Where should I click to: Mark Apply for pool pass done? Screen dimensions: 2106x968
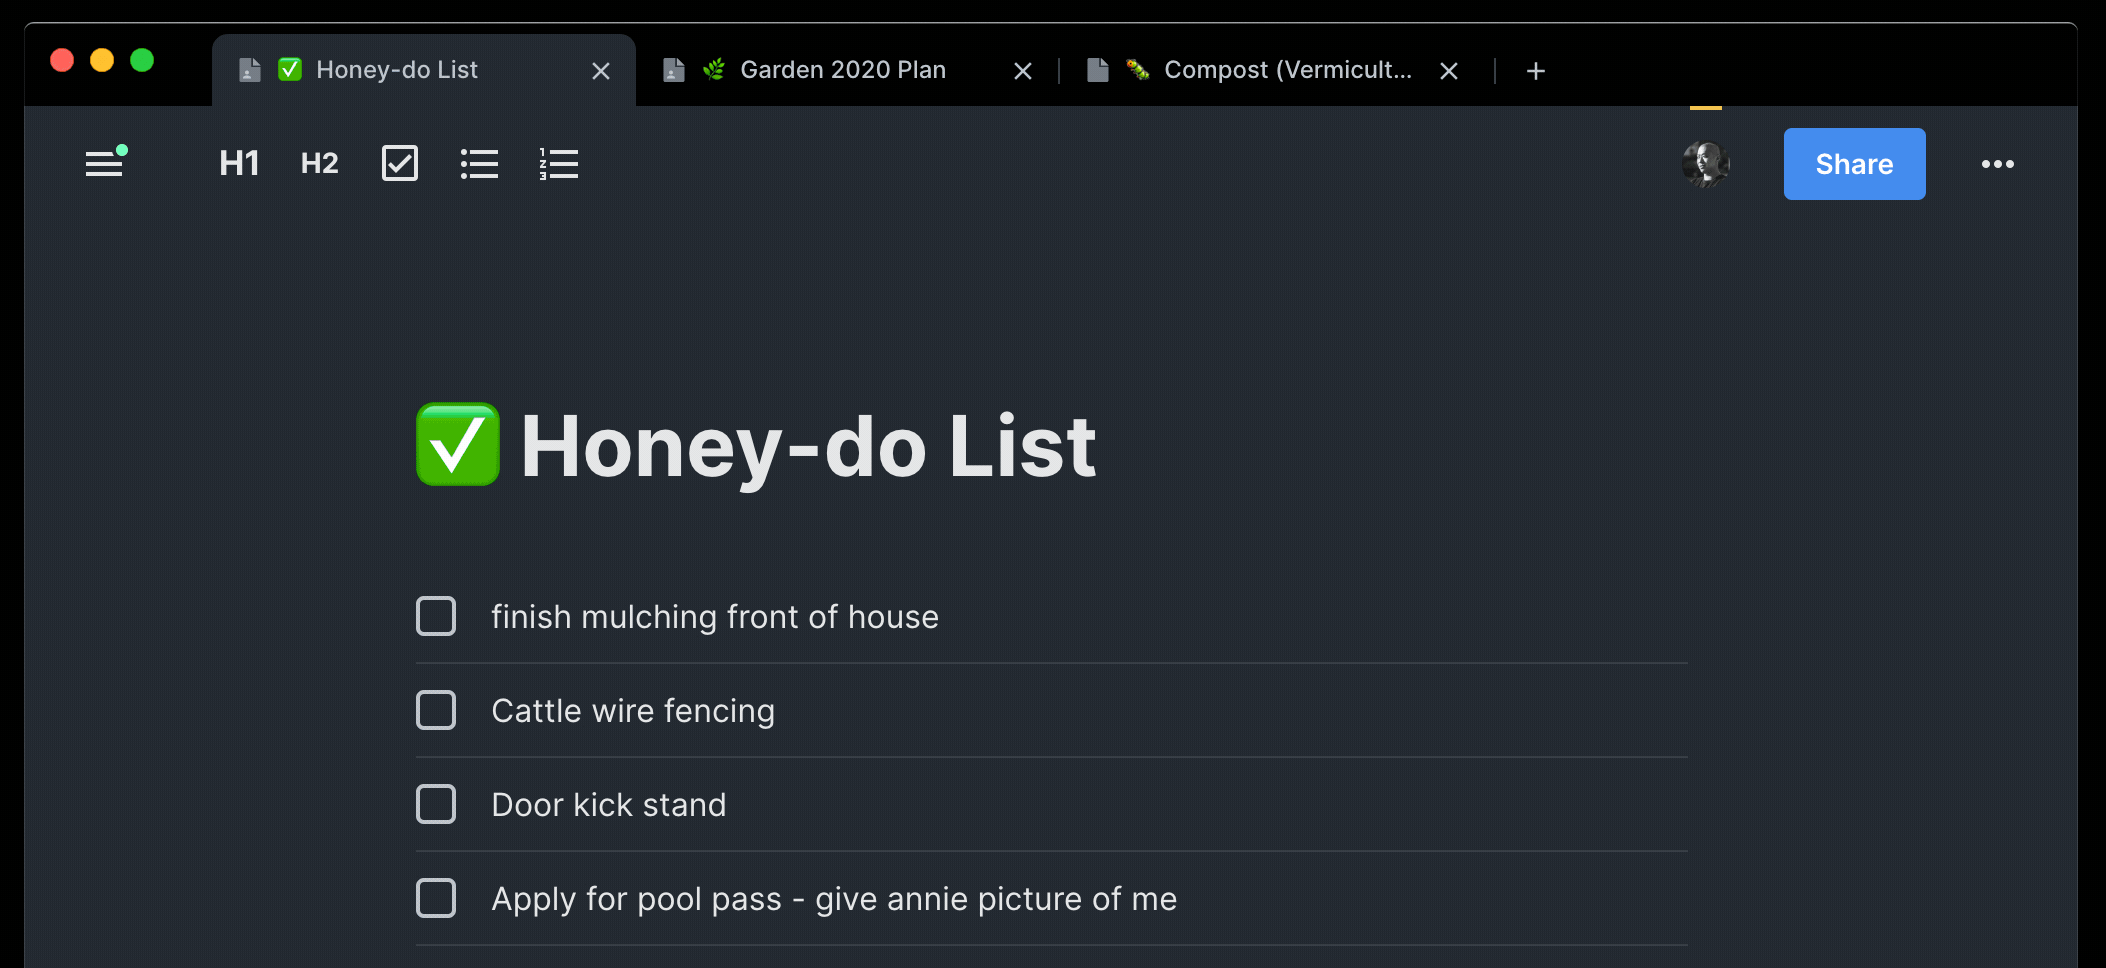436,898
